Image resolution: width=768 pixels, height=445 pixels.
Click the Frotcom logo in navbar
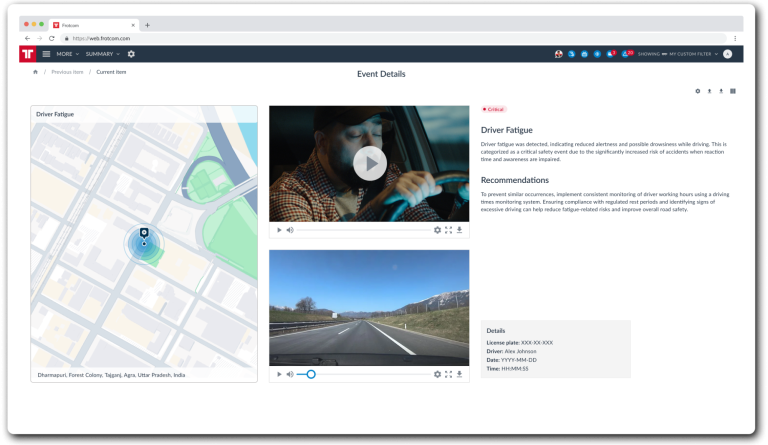pos(28,54)
